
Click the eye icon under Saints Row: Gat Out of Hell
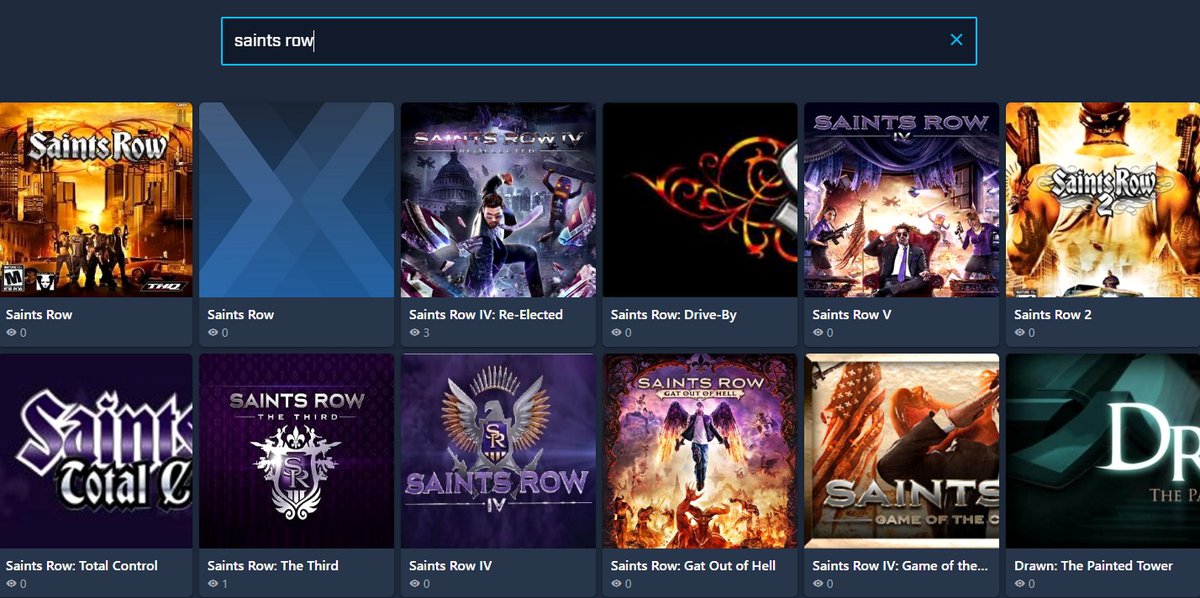(x=616, y=584)
